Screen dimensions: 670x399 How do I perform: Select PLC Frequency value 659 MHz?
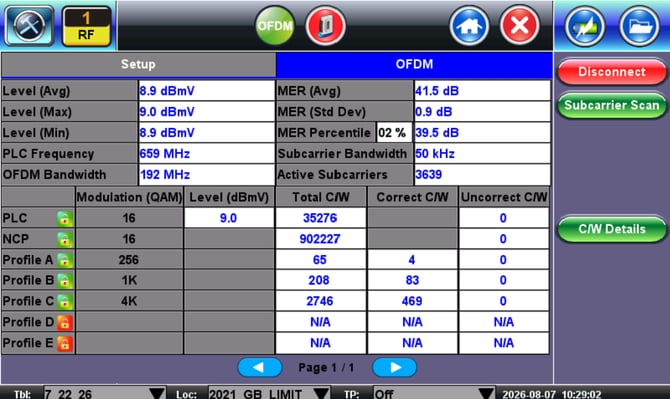[206, 154]
